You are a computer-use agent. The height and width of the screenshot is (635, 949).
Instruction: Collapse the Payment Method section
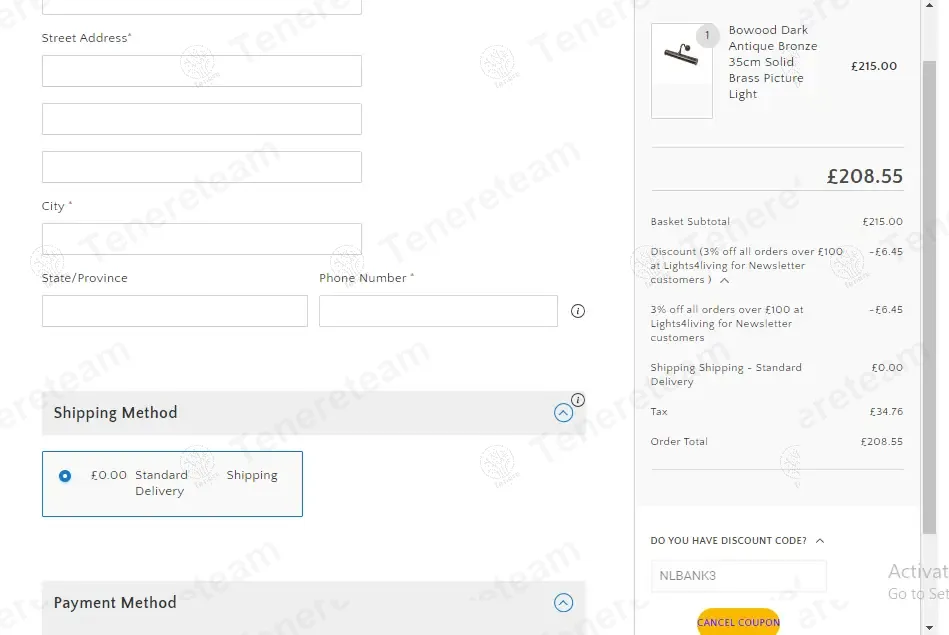click(563, 602)
